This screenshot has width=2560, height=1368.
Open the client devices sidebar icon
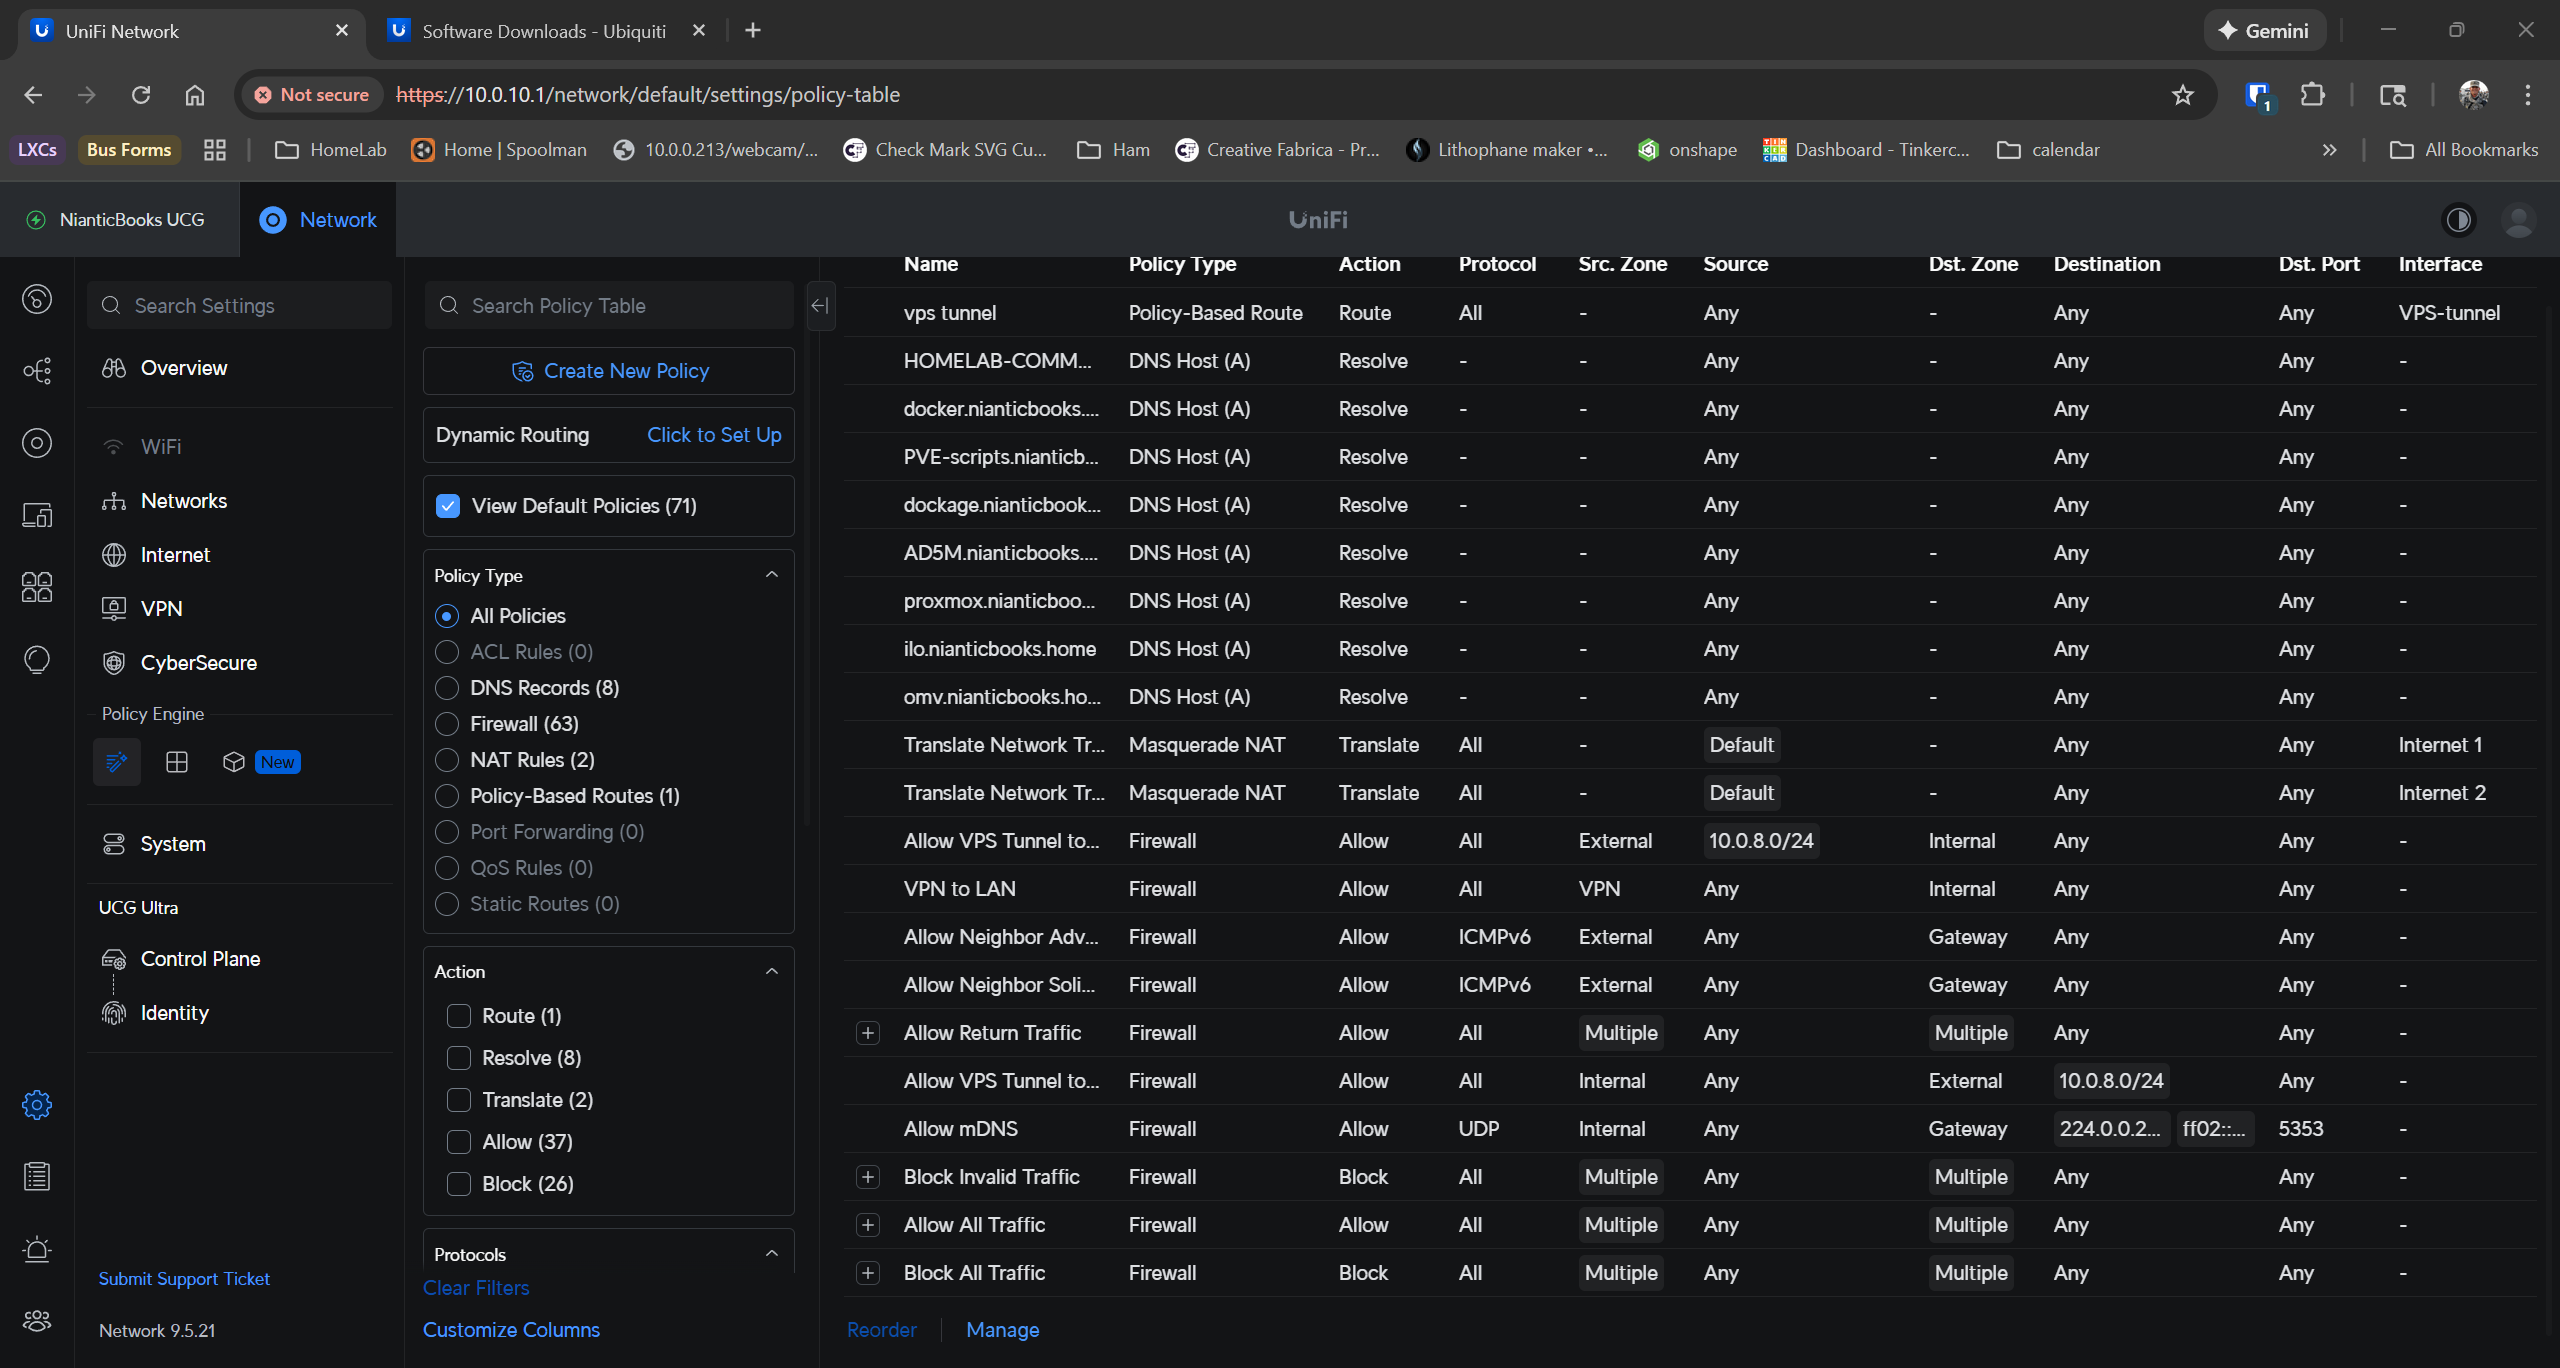click(37, 515)
